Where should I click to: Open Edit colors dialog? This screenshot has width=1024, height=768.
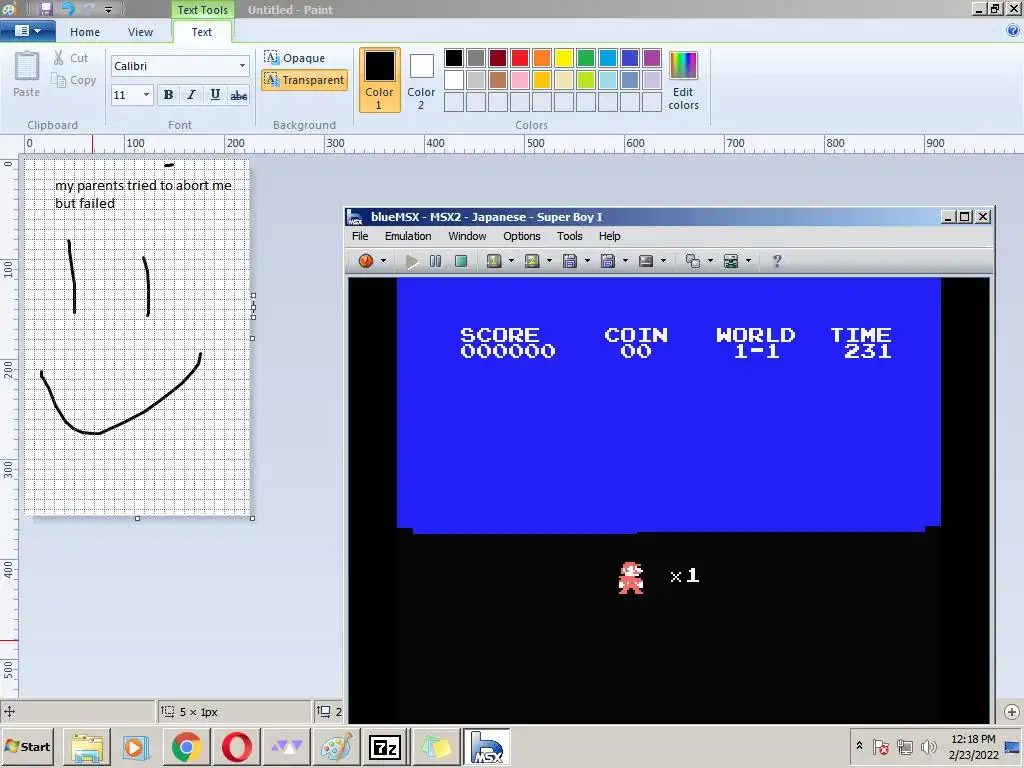(683, 80)
